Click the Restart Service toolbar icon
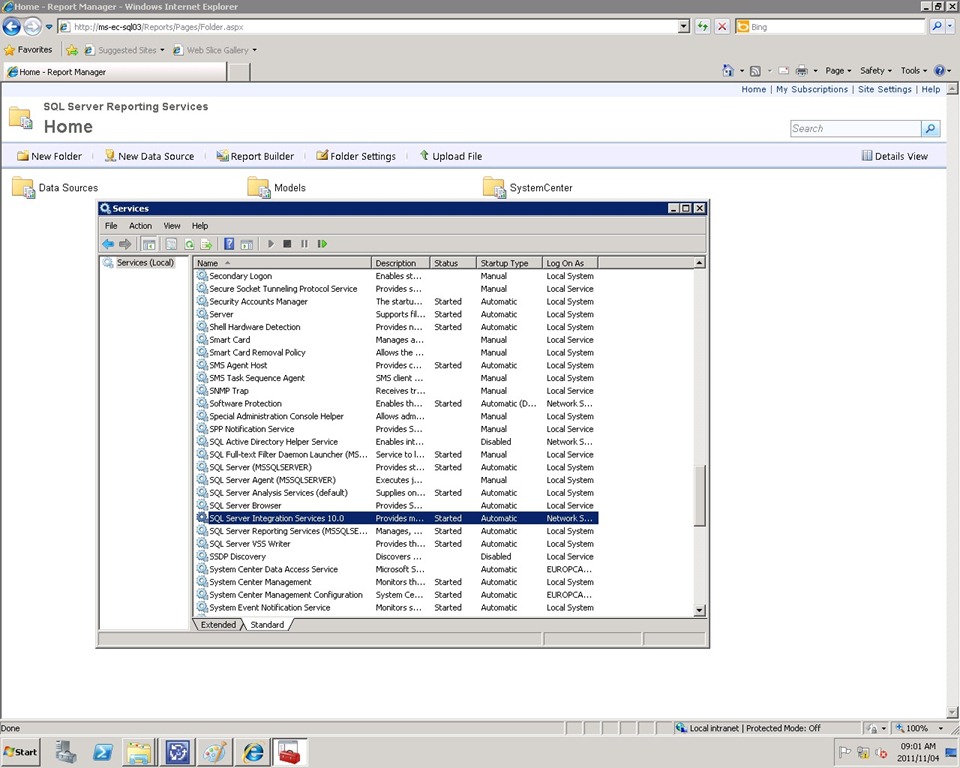 tap(322, 244)
